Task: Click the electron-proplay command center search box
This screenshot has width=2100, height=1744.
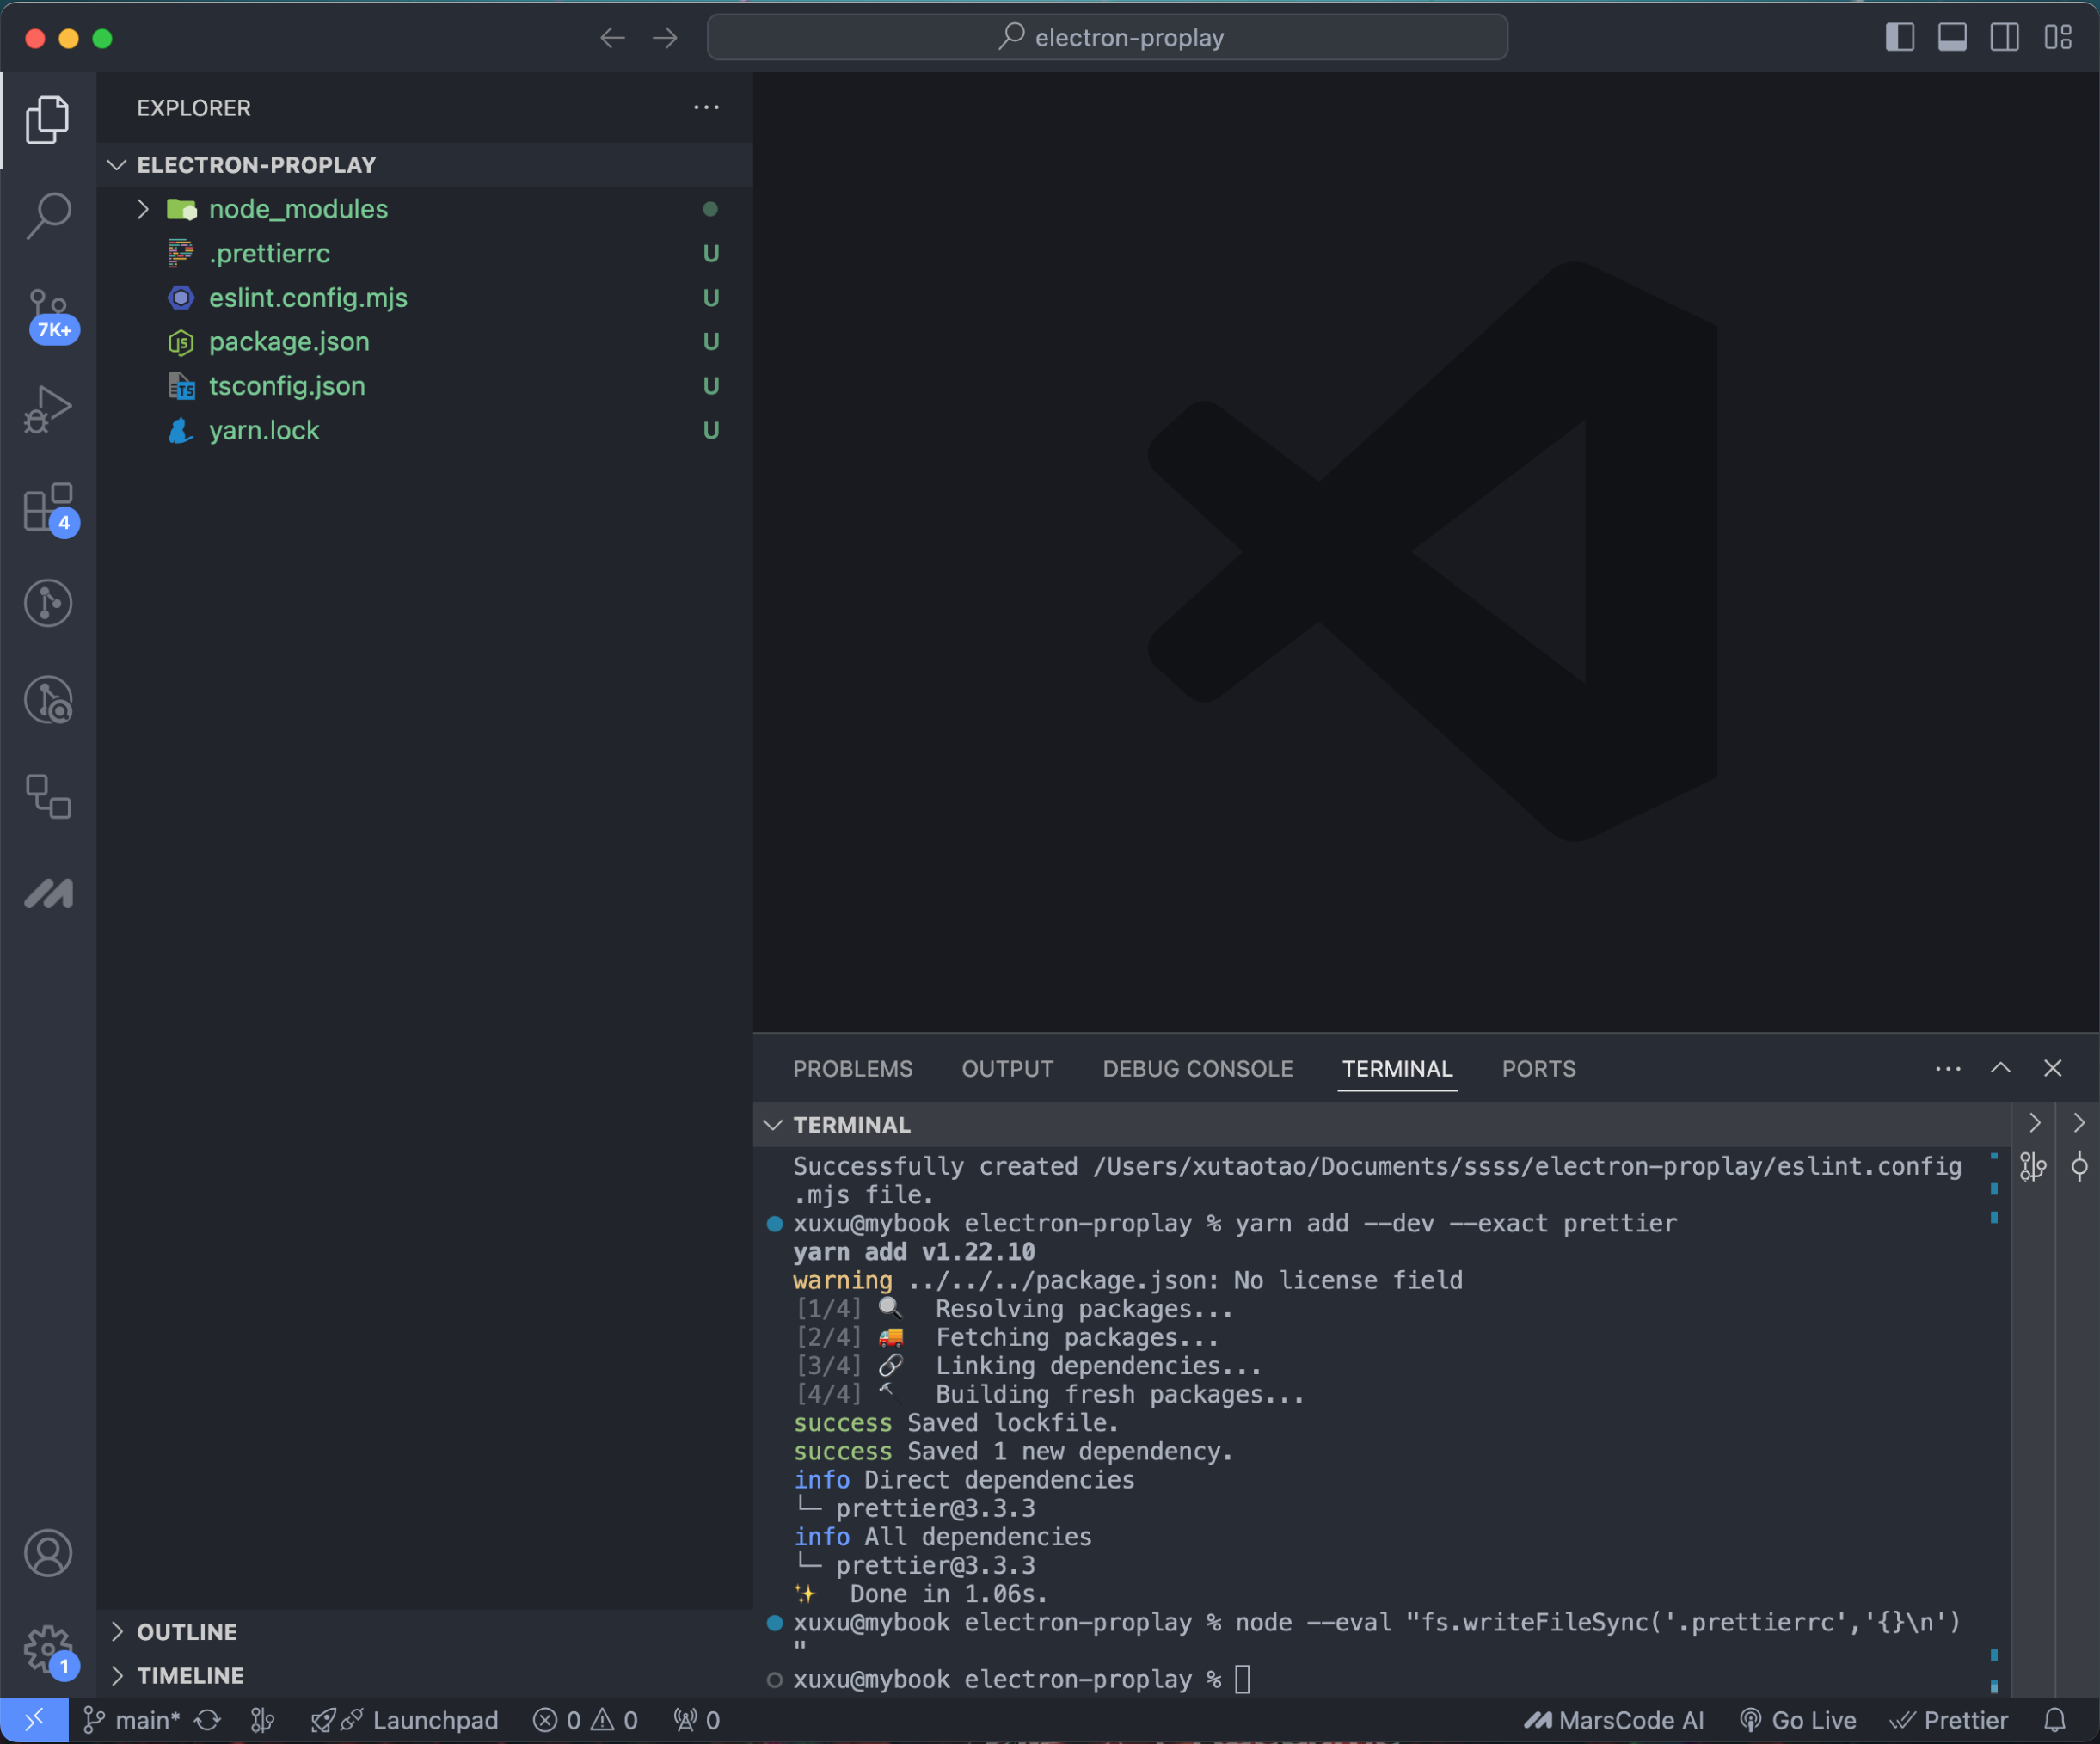Action: [x=1107, y=38]
